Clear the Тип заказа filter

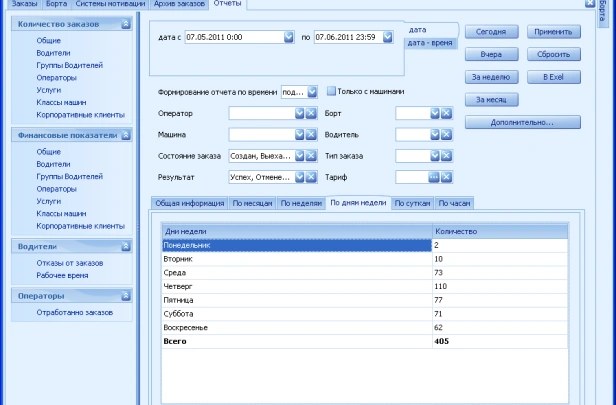(x=447, y=156)
